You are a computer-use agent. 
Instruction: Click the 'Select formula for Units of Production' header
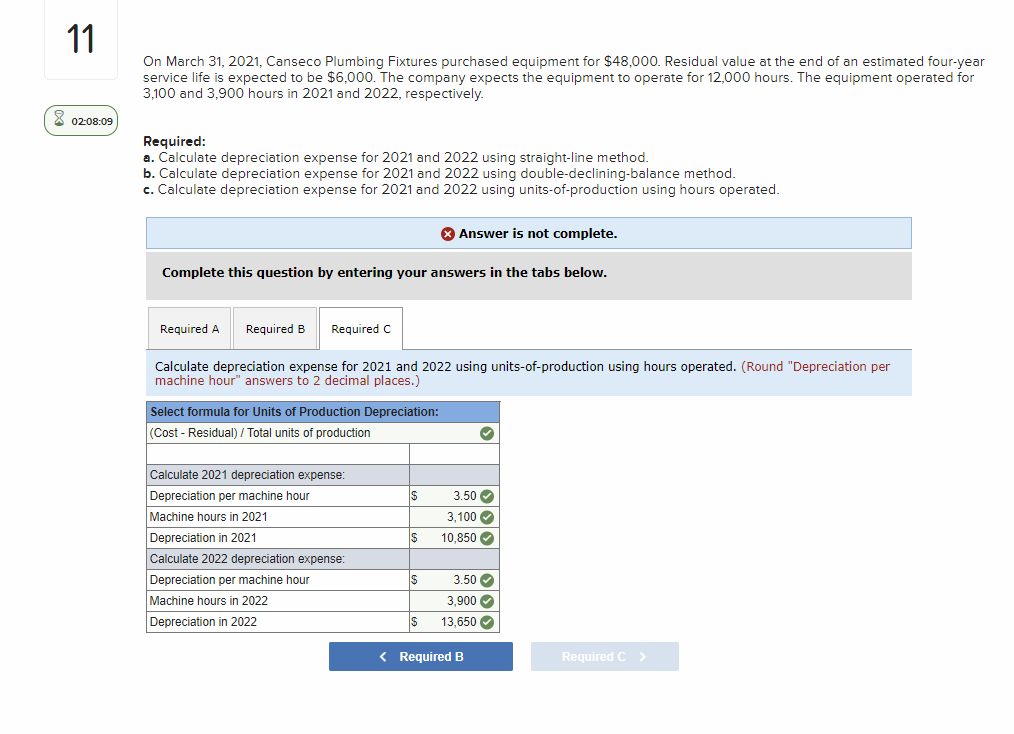(x=323, y=412)
